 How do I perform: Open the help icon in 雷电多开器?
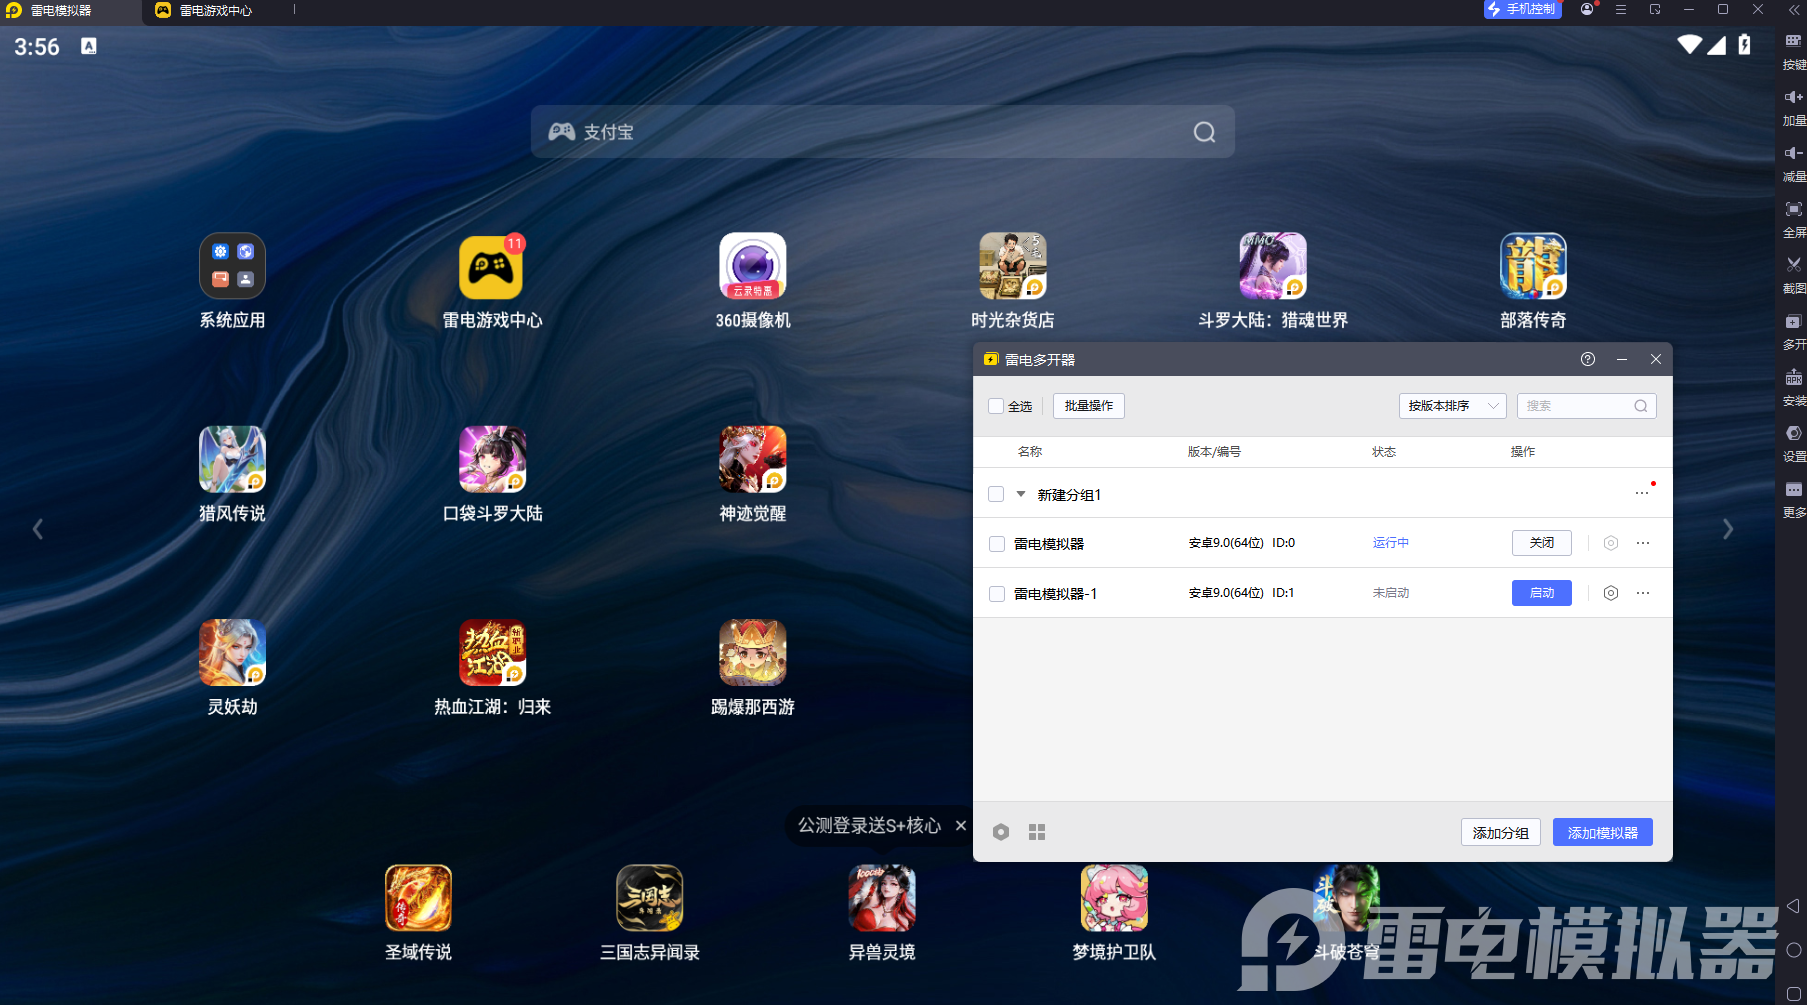click(1587, 359)
